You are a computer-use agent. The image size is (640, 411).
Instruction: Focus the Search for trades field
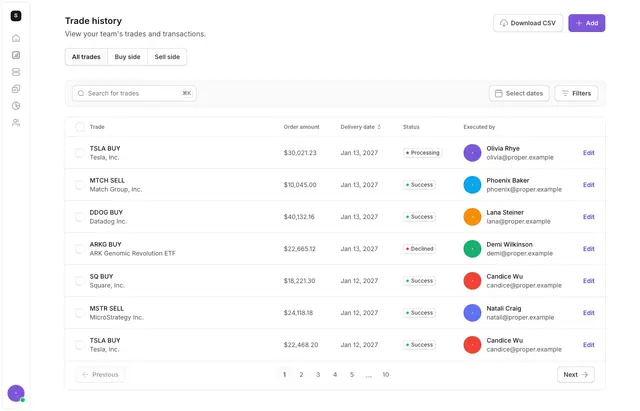134,93
